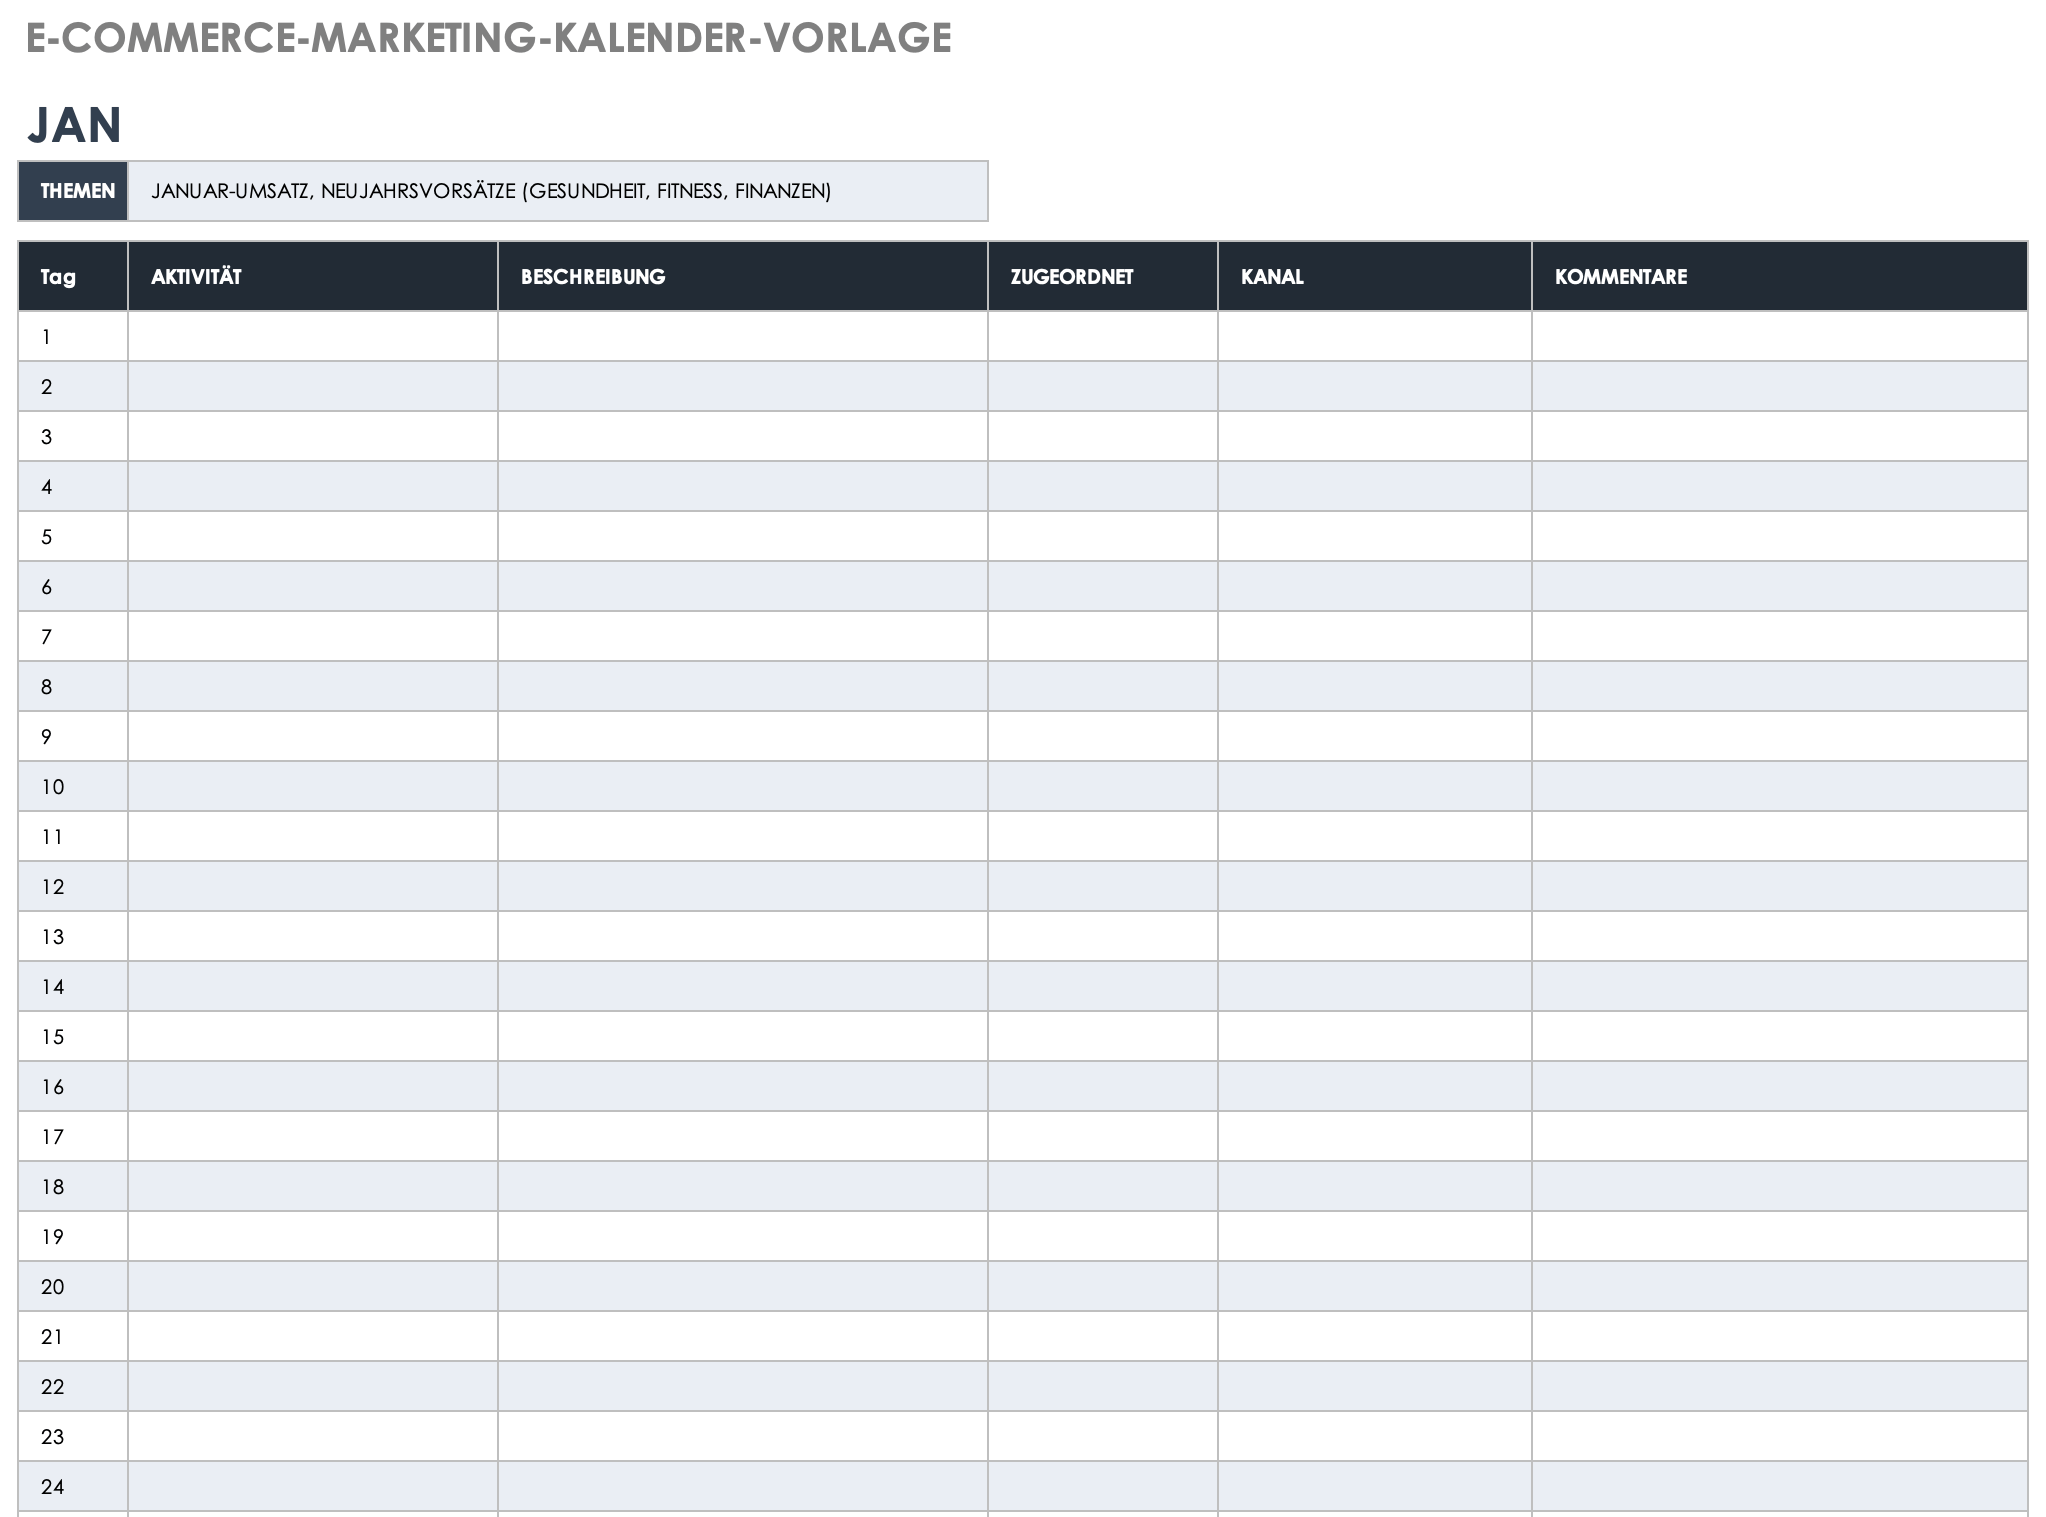Select day 10 cell
This screenshot has width=2046, height=1517.
(73, 787)
